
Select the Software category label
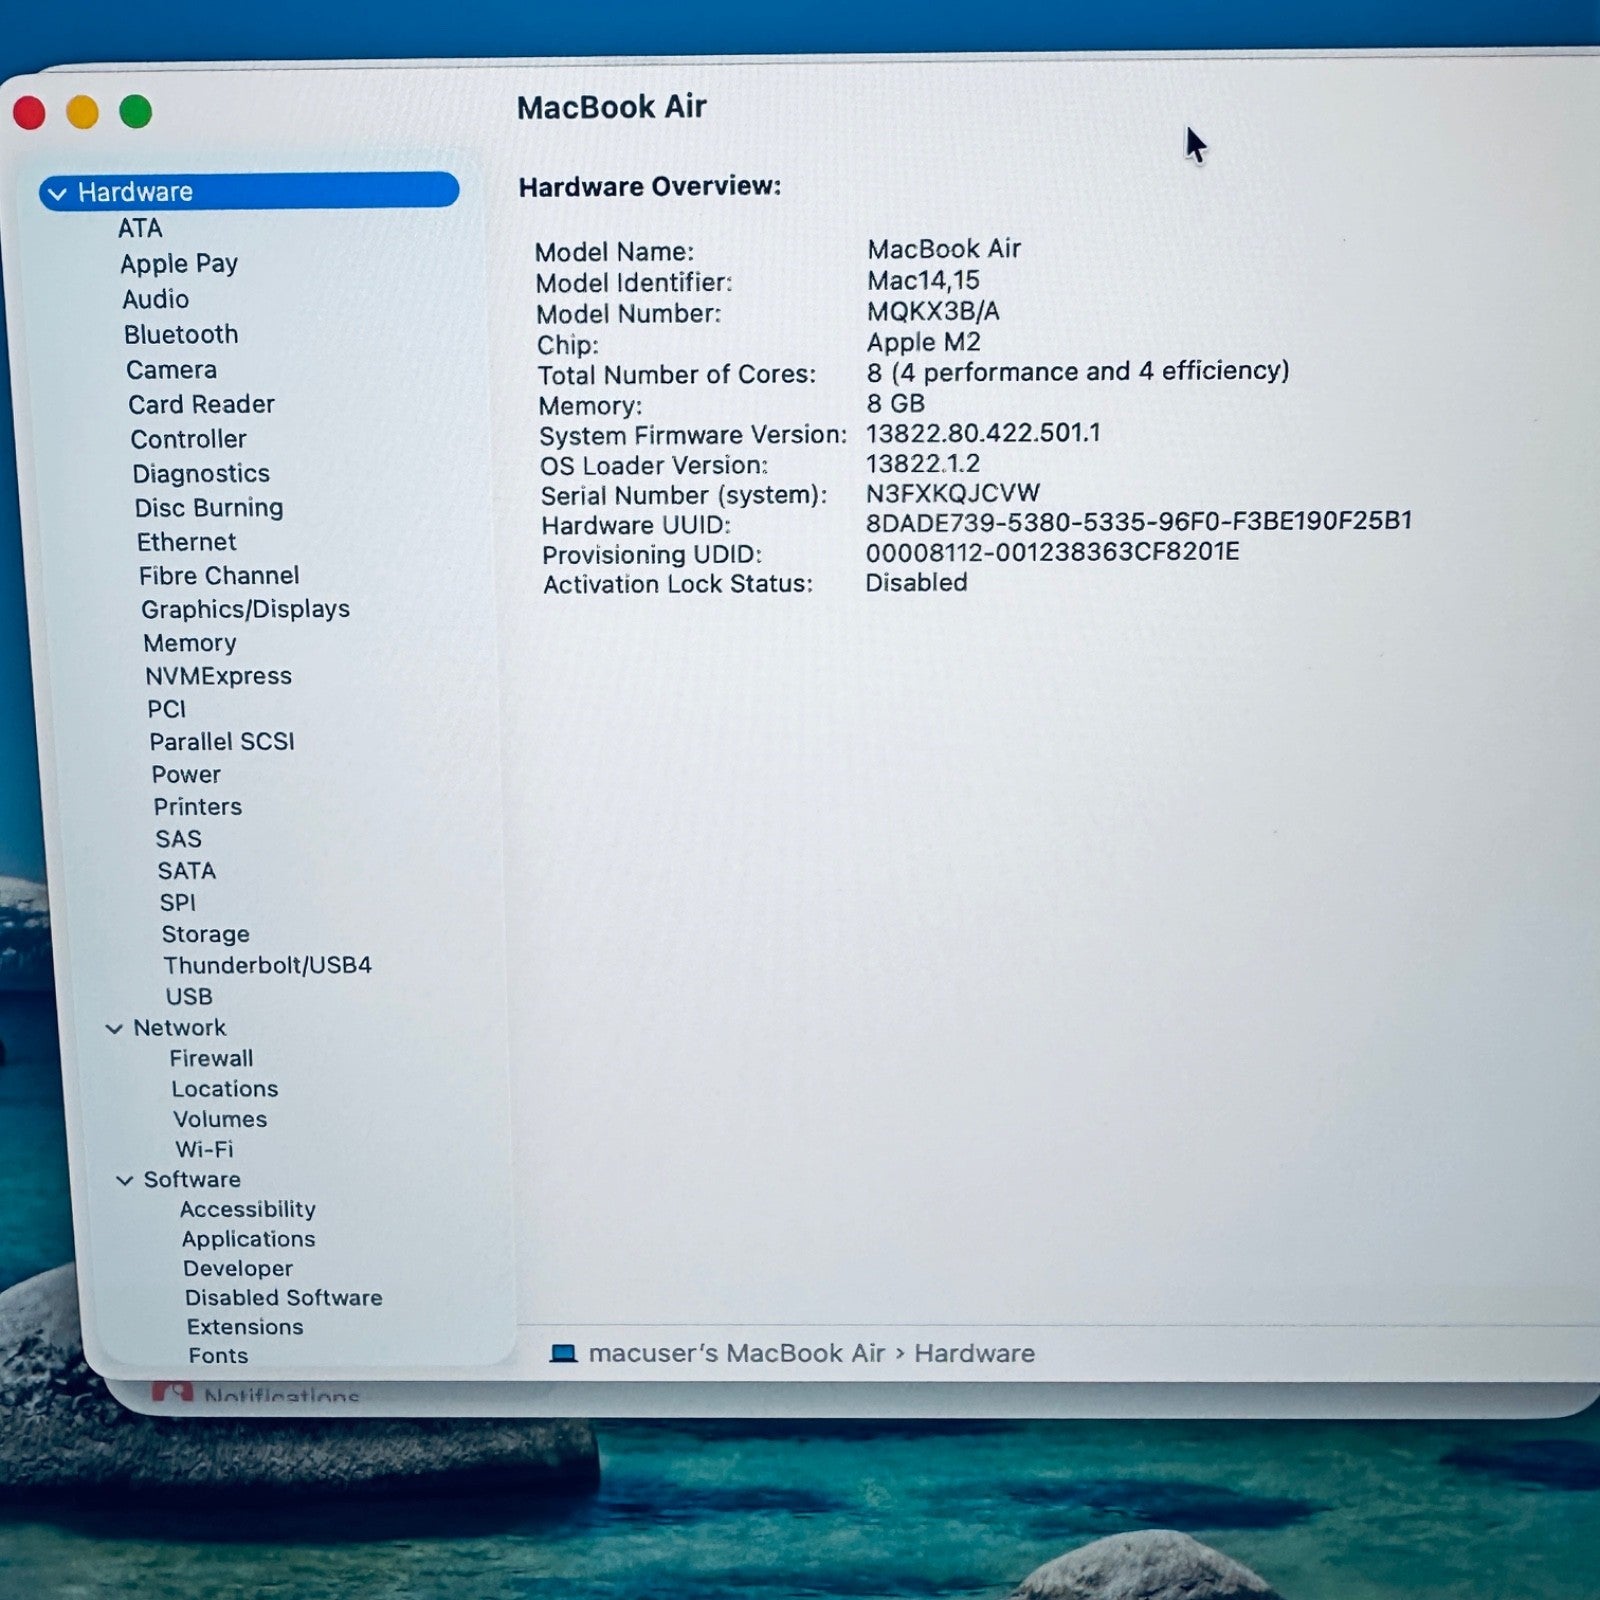(x=192, y=1179)
